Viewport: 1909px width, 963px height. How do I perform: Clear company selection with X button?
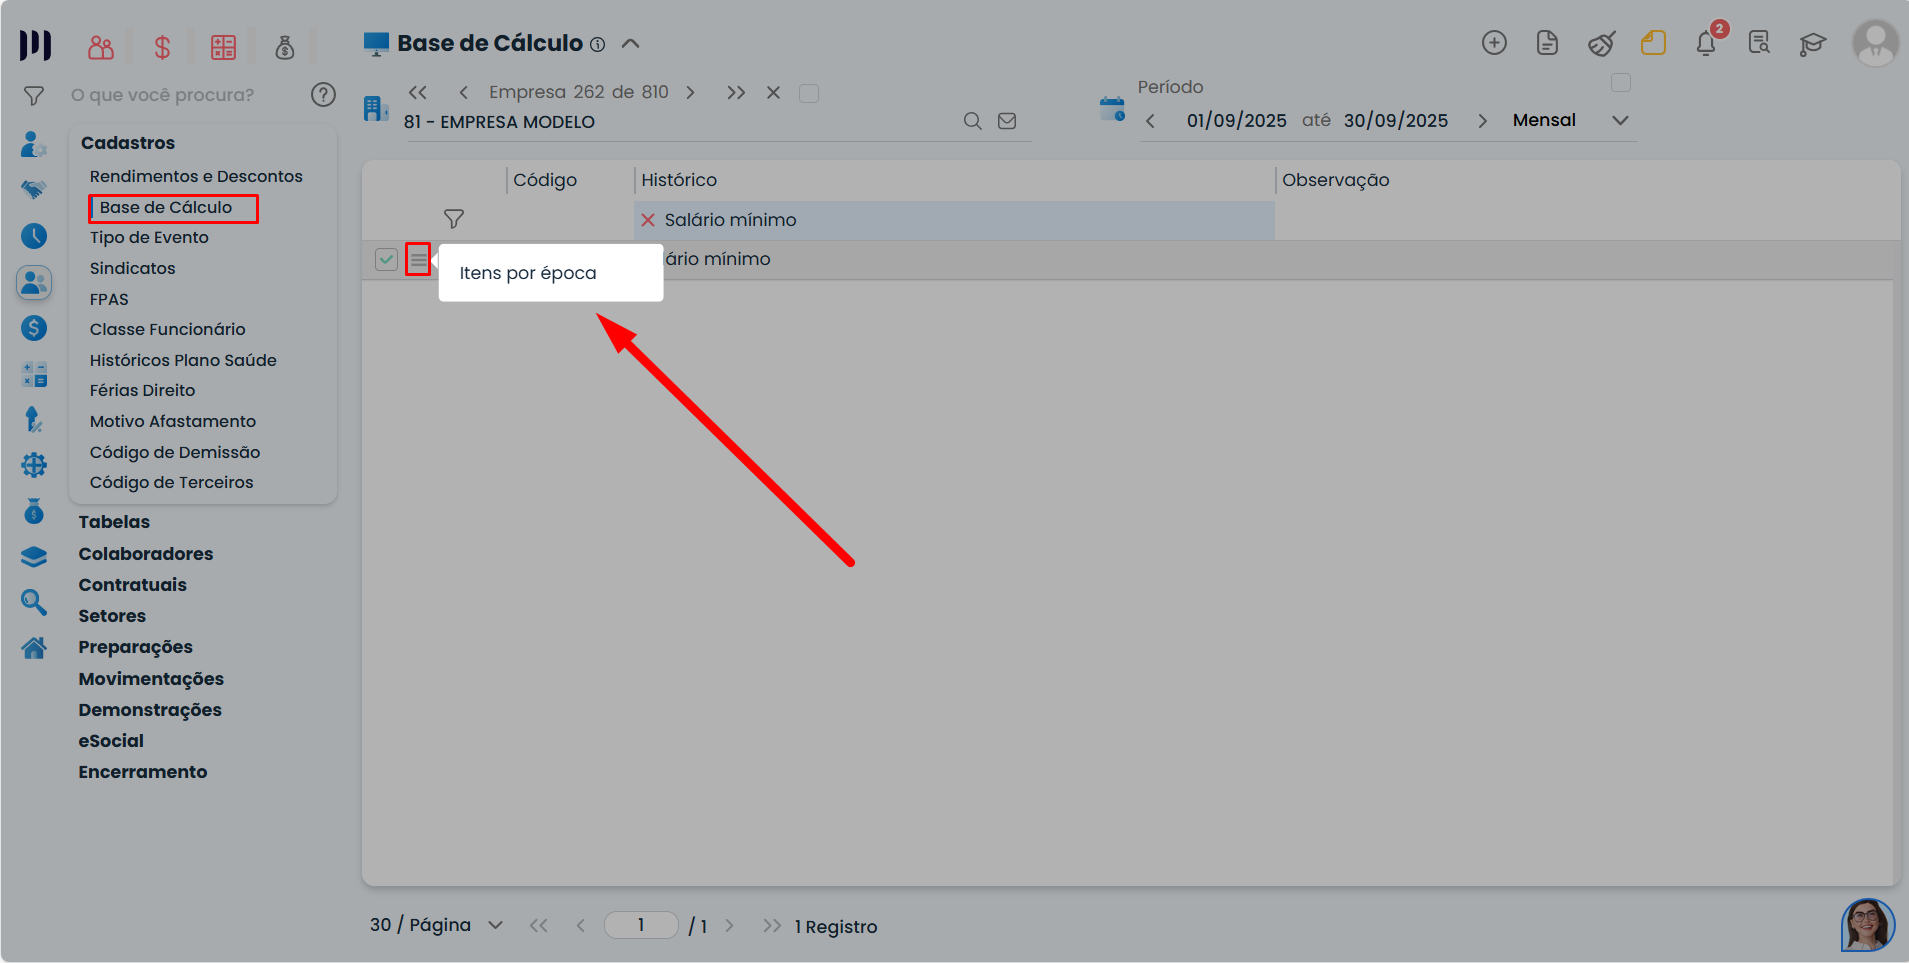tap(773, 93)
